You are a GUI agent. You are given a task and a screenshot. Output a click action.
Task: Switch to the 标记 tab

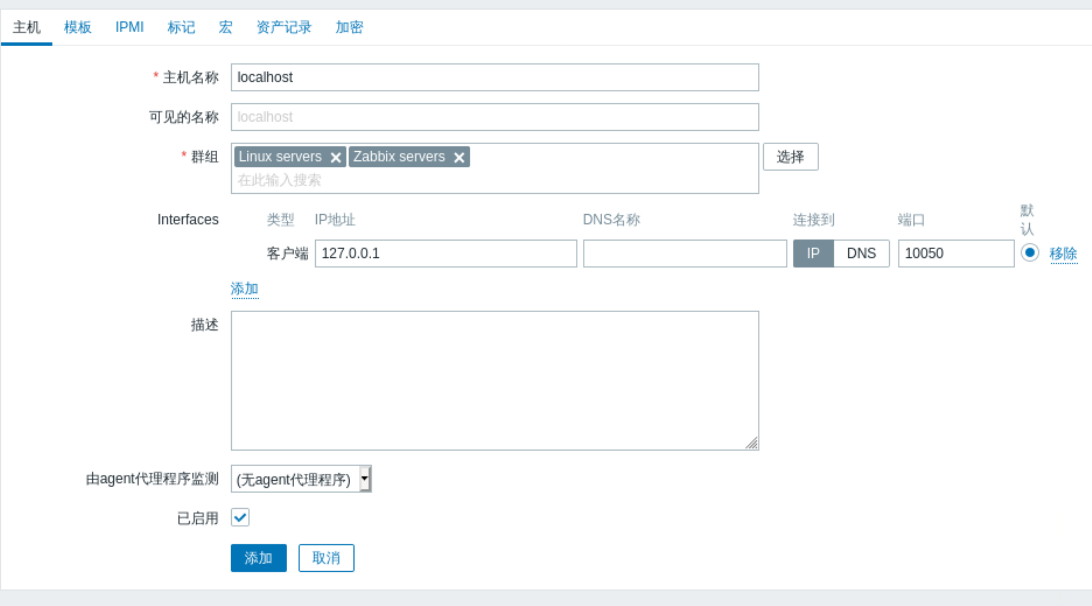[181, 27]
